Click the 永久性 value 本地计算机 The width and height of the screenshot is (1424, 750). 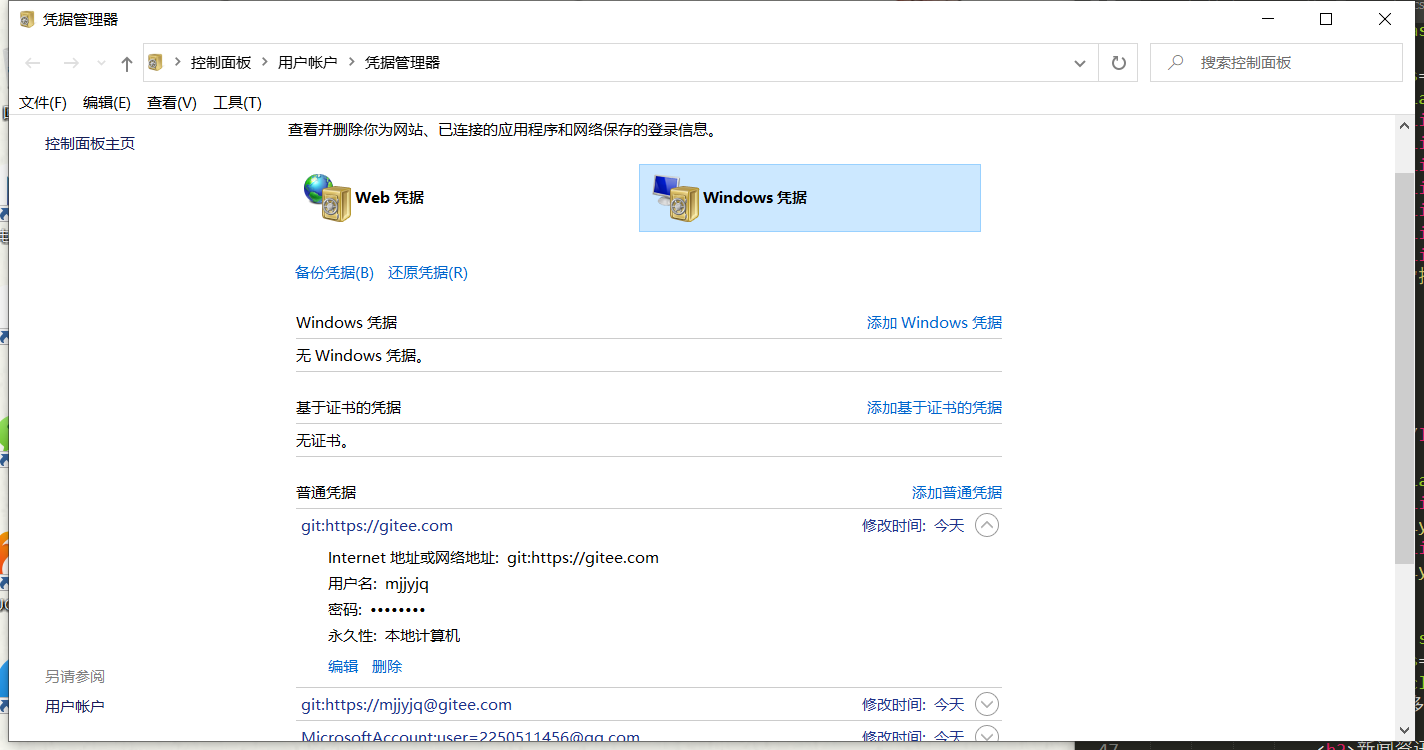click(x=423, y=636)
